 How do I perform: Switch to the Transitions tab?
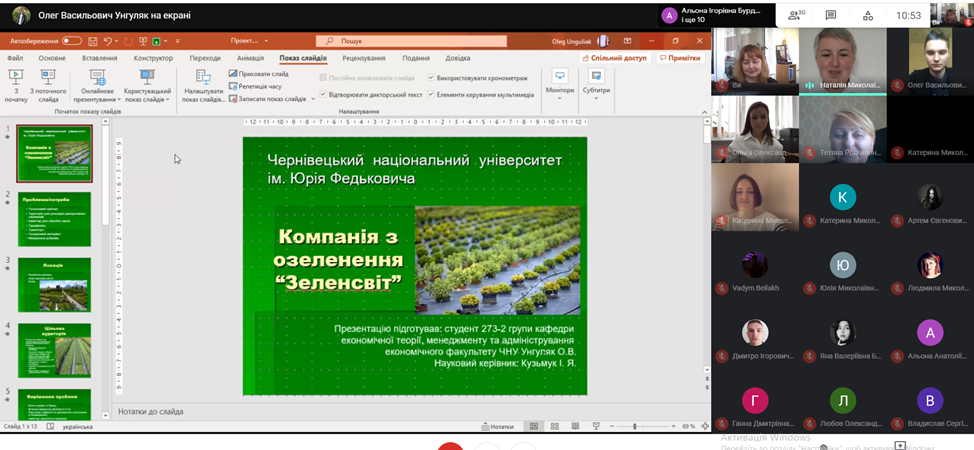(205, 58)
